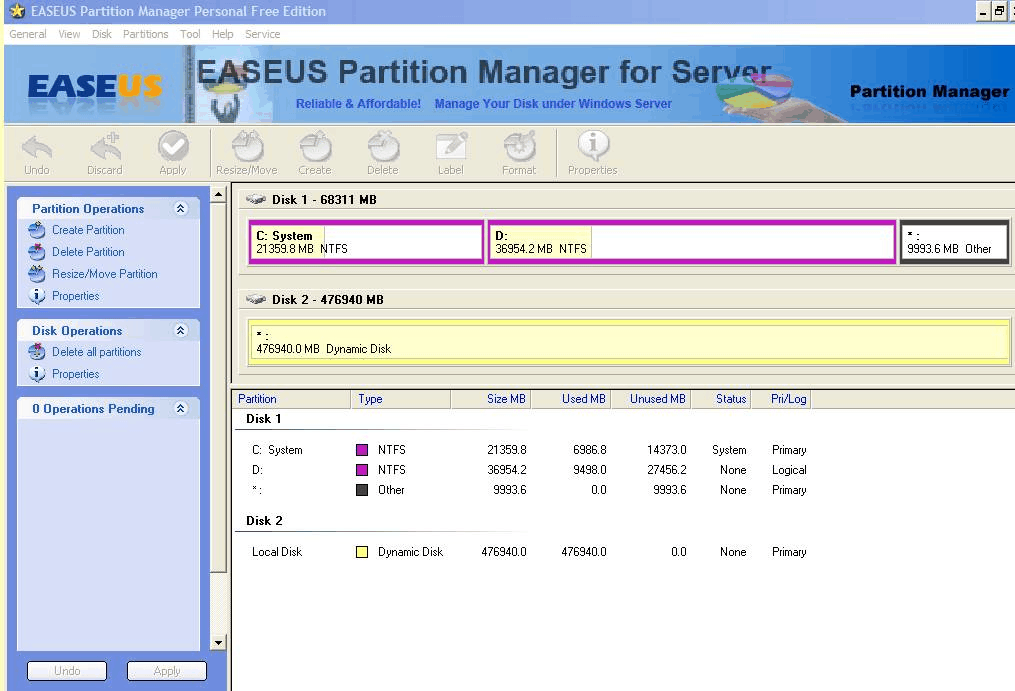
Task: Click the Delete all partitions icon
Action: coord(37,352)
